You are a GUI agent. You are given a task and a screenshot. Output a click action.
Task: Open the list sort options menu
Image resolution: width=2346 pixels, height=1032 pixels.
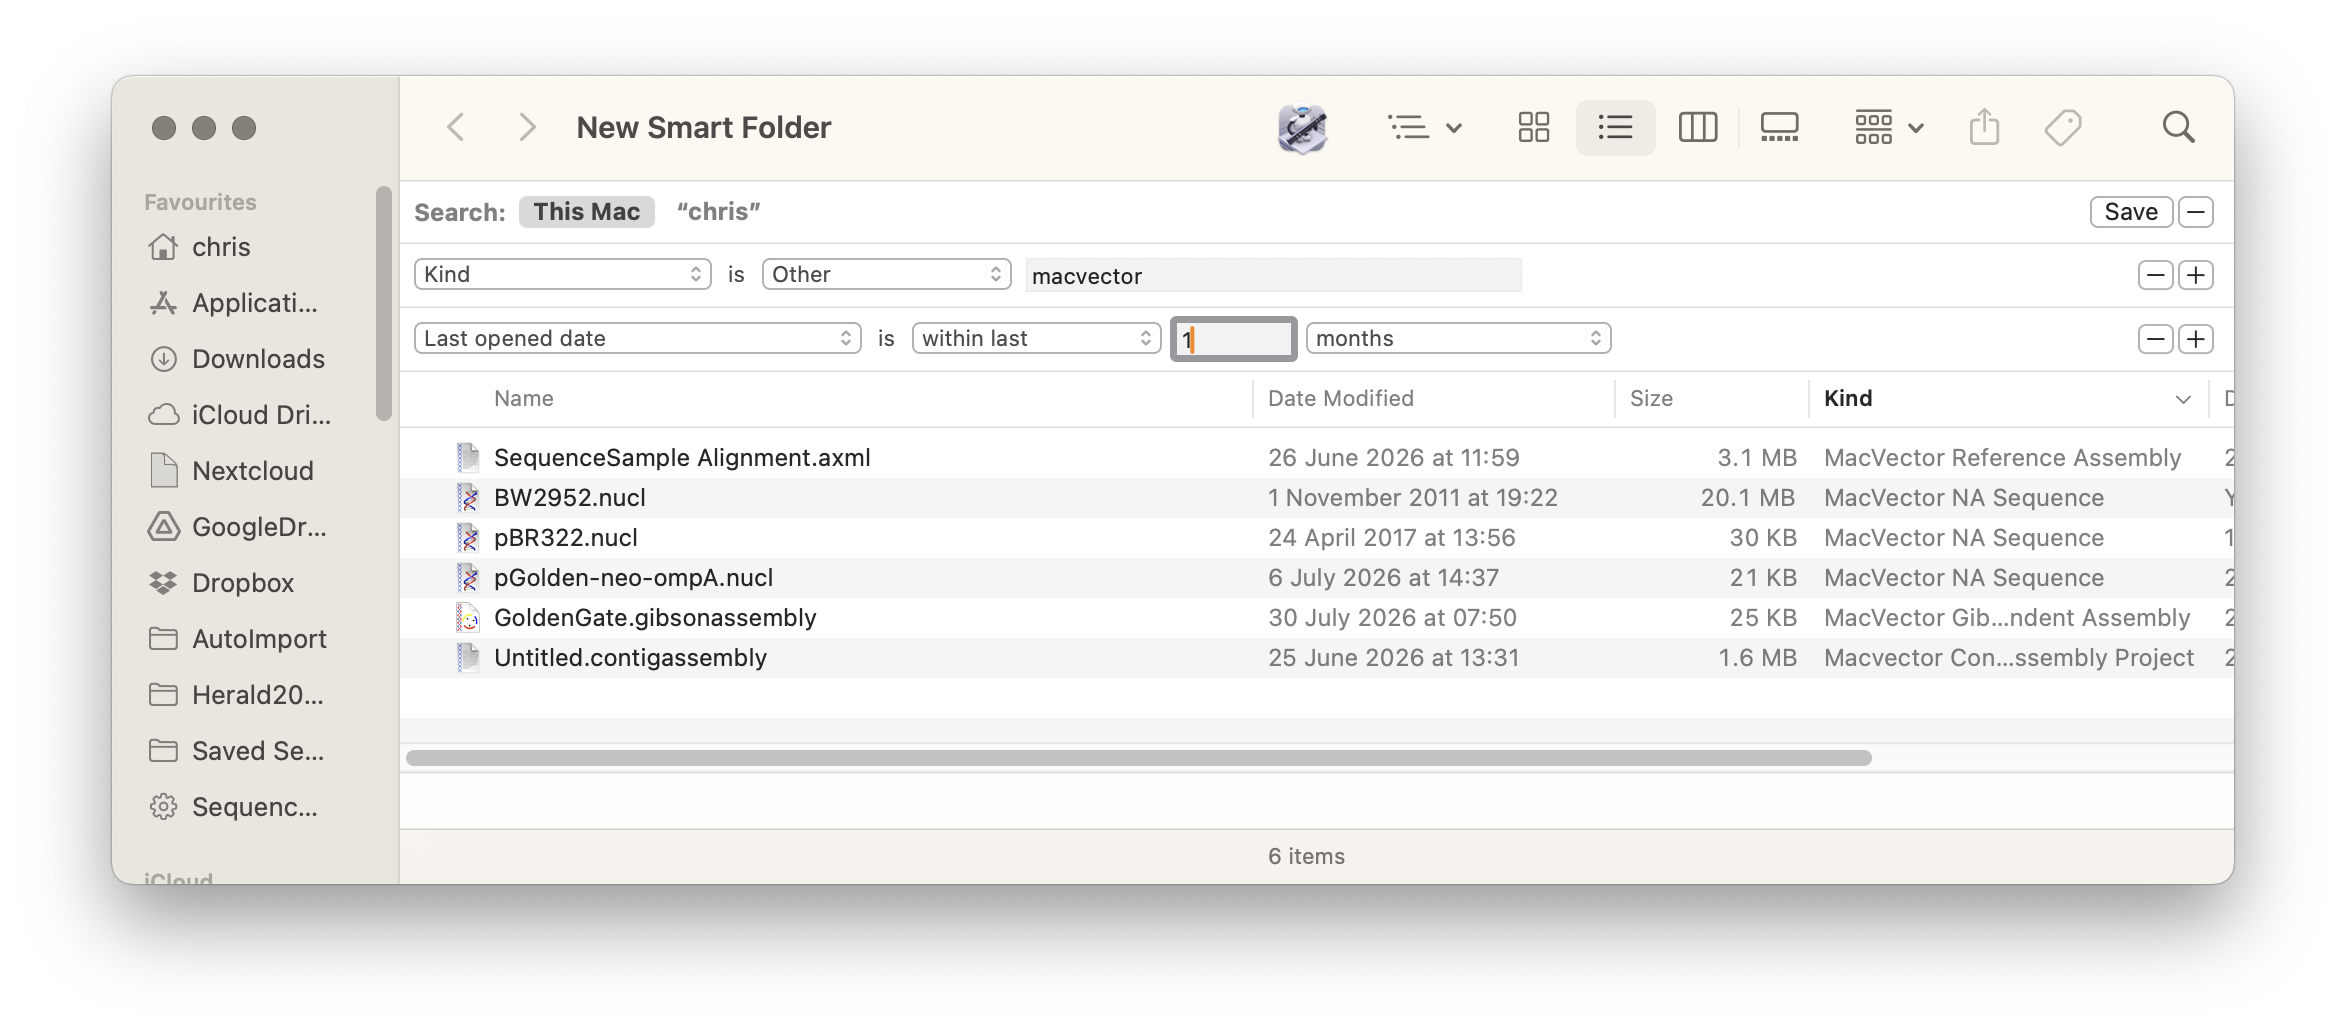[x=1425, y=128]
